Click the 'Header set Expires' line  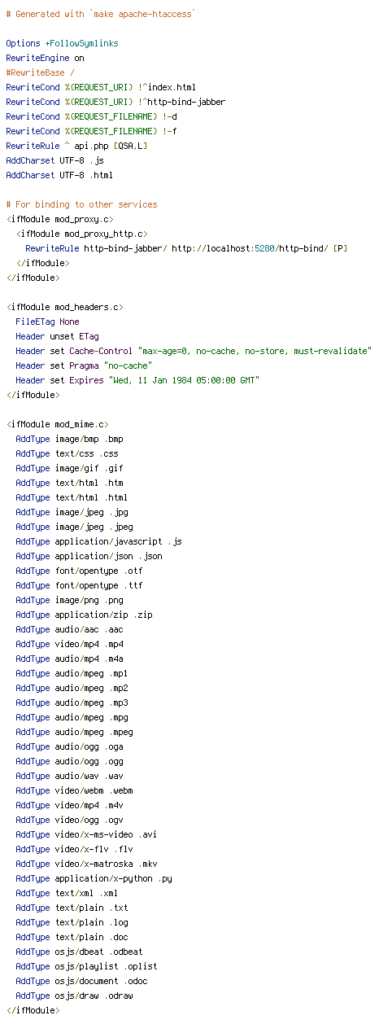[x=137, y=379]
